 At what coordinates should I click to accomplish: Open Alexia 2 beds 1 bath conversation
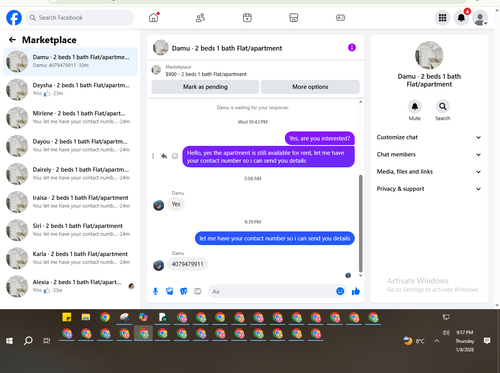point(70,286)
